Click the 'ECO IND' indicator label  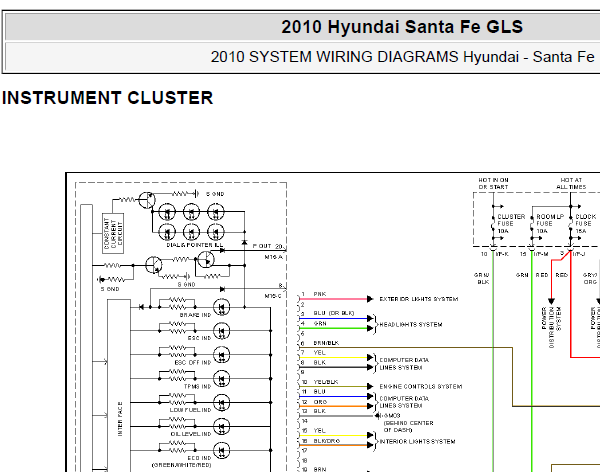199,458
